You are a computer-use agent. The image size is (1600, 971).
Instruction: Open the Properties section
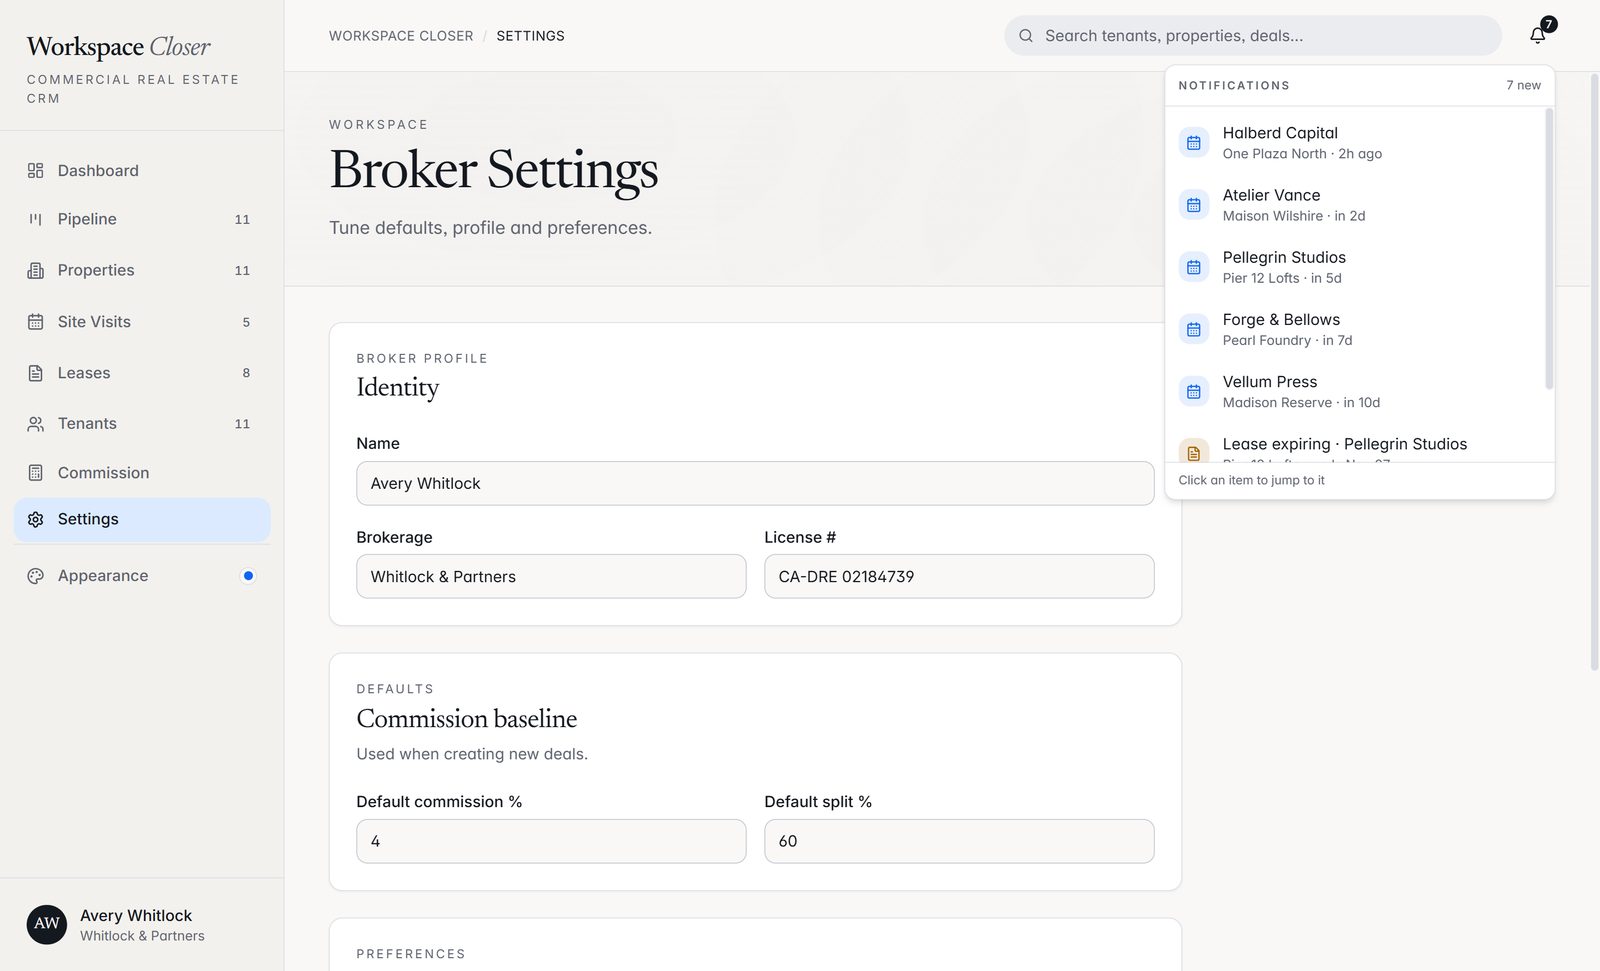142,270
